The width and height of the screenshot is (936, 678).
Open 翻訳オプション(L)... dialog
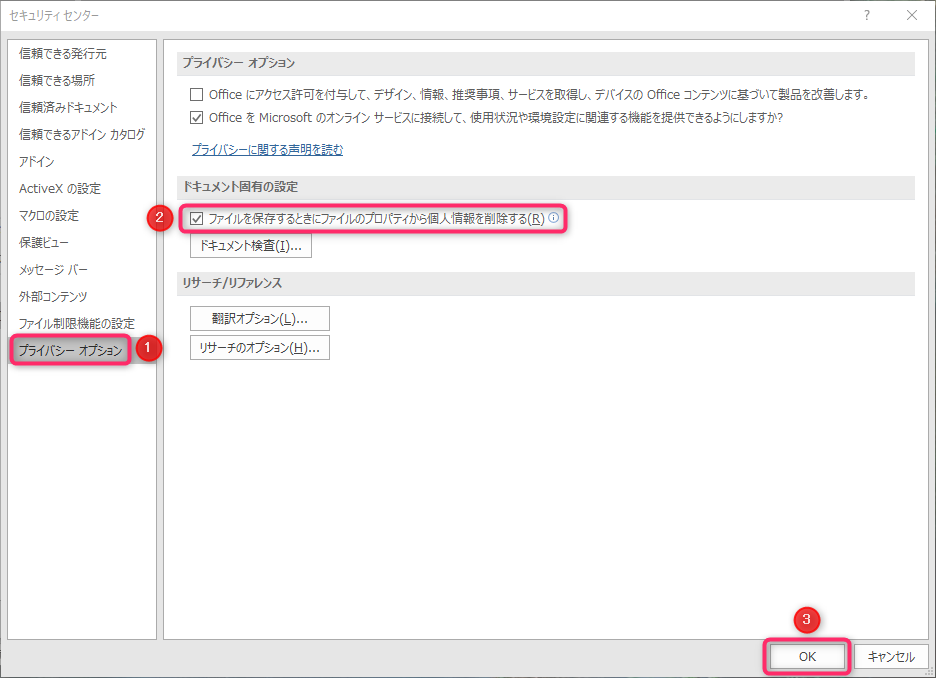[x=260, y=319]
